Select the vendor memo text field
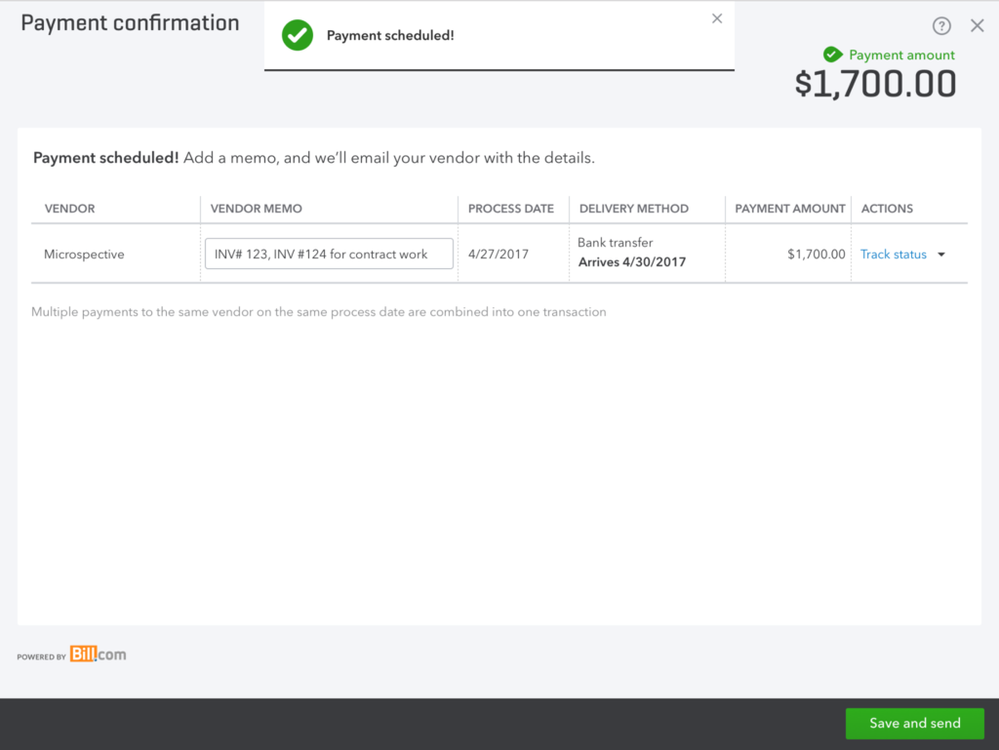The height and width of the screenshot is (750, 999). pyautogui.click(x=328, y=253)
